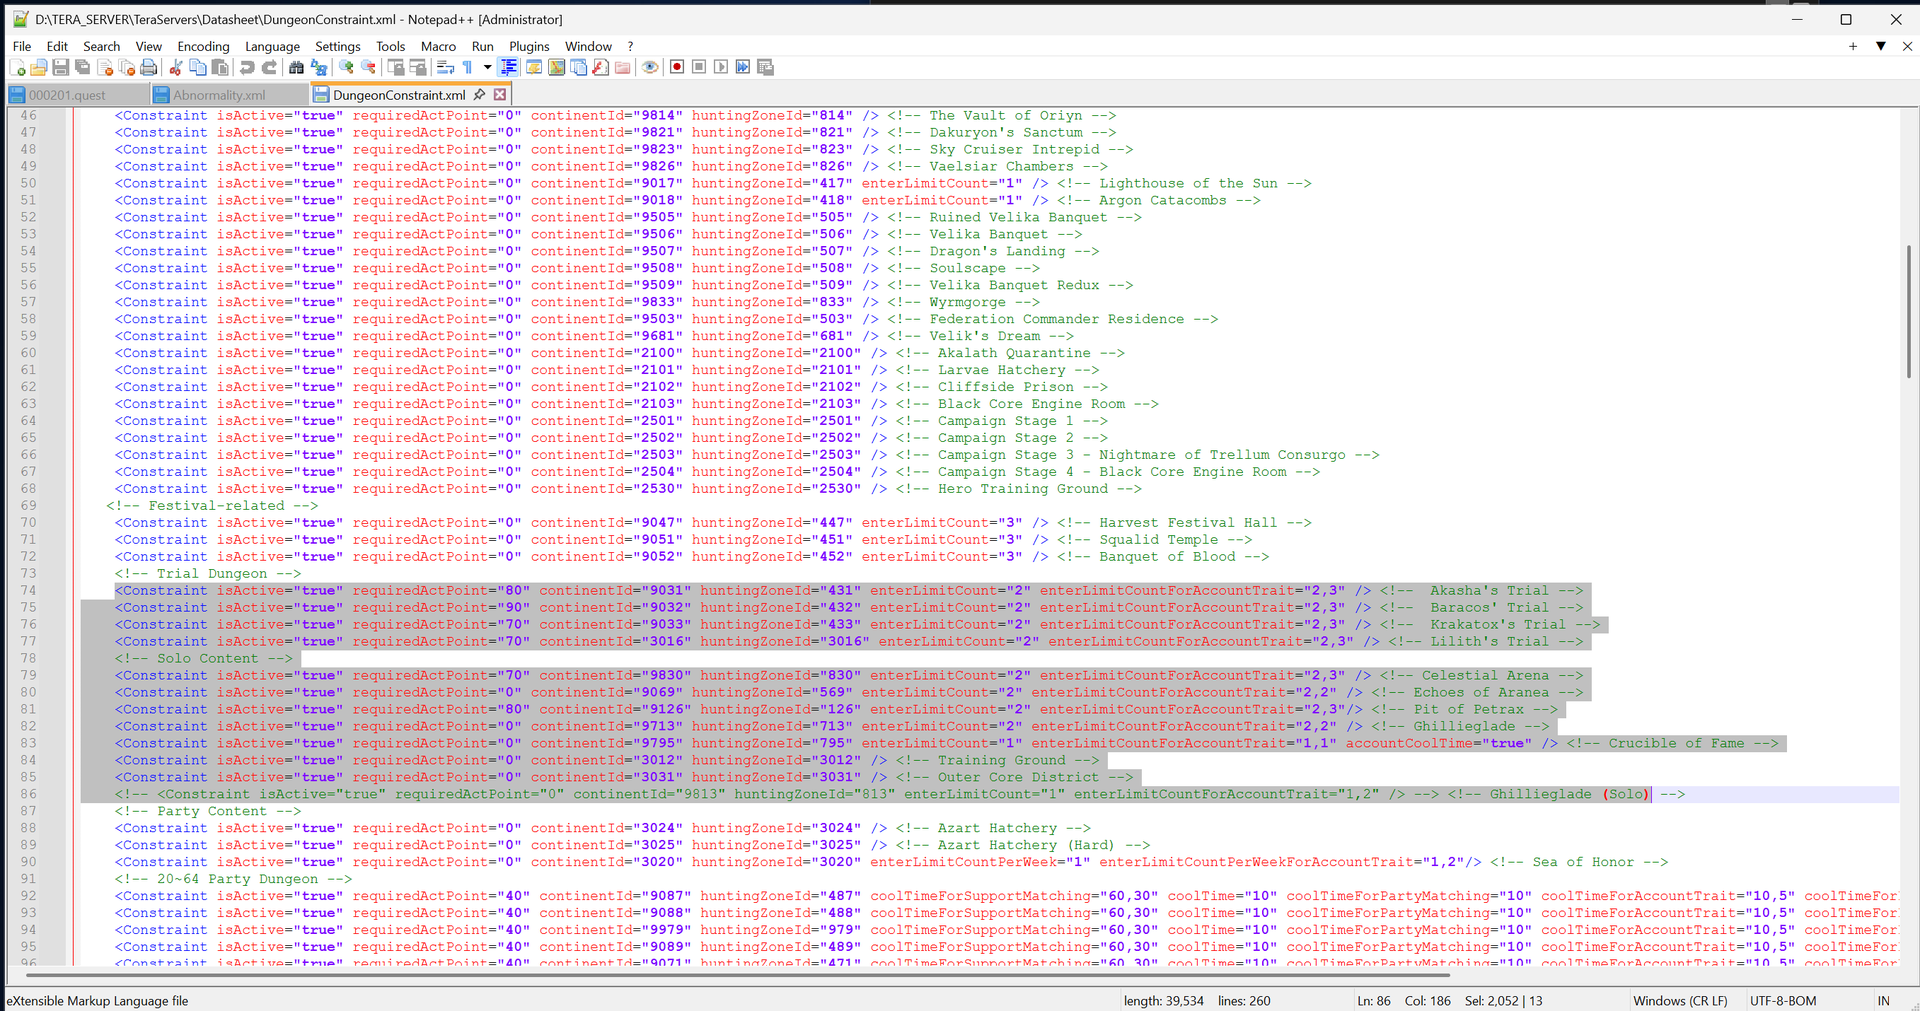This screenshot has width=1920, height=1011.
Task: Switch to the Abnormality.xml tab
Action: pyautogui.click(x=219, y=95)
